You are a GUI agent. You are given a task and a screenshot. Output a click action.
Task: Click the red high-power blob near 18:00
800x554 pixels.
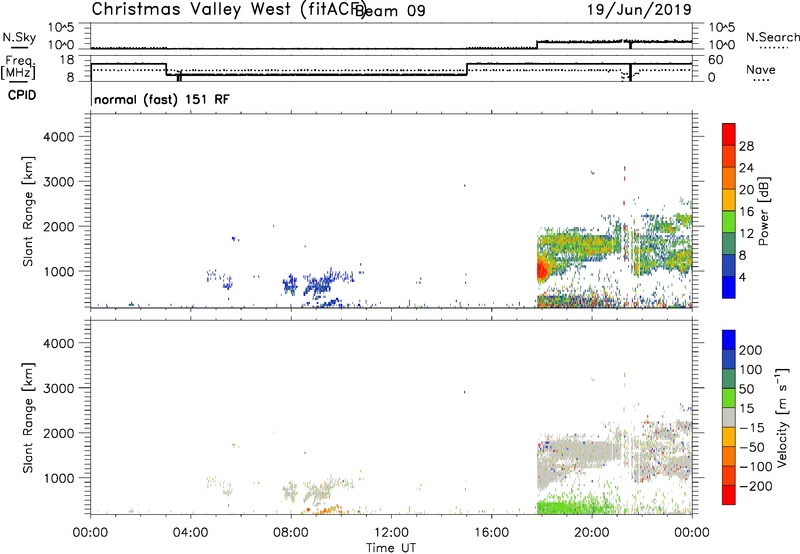(x=543, y=269)
